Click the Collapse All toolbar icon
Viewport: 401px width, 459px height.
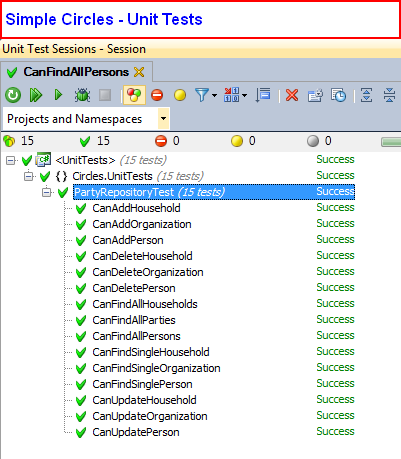click(x=389, y=95)
